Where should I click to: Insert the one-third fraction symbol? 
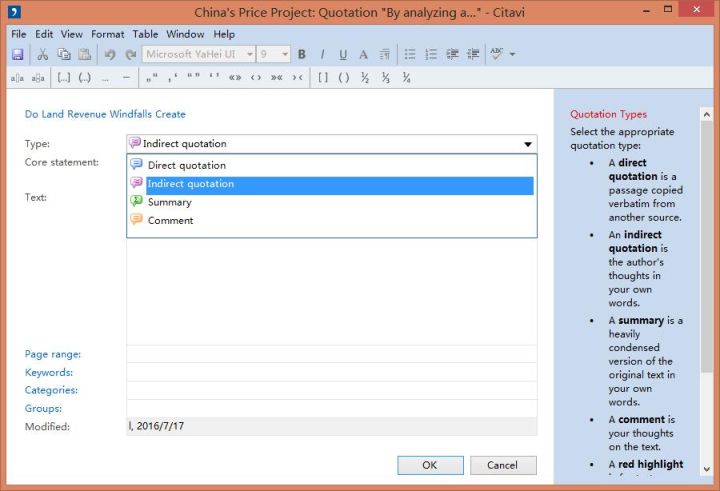pyautogui.click(x=386, y=78)
